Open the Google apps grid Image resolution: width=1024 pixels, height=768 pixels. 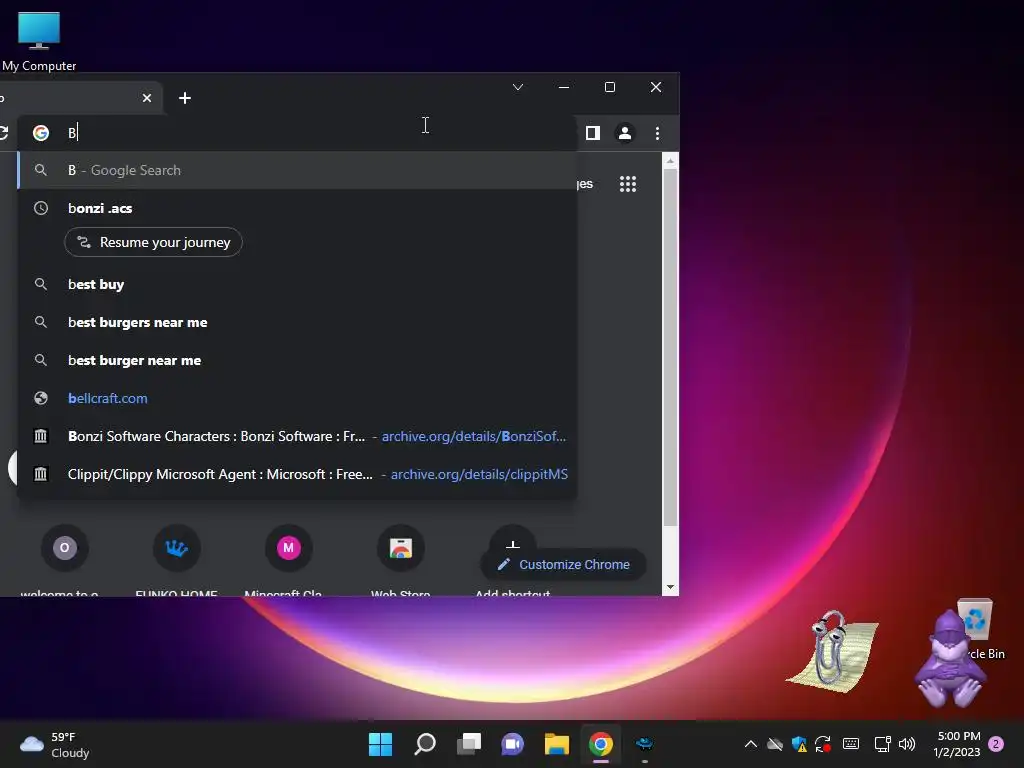coord(628,184)
